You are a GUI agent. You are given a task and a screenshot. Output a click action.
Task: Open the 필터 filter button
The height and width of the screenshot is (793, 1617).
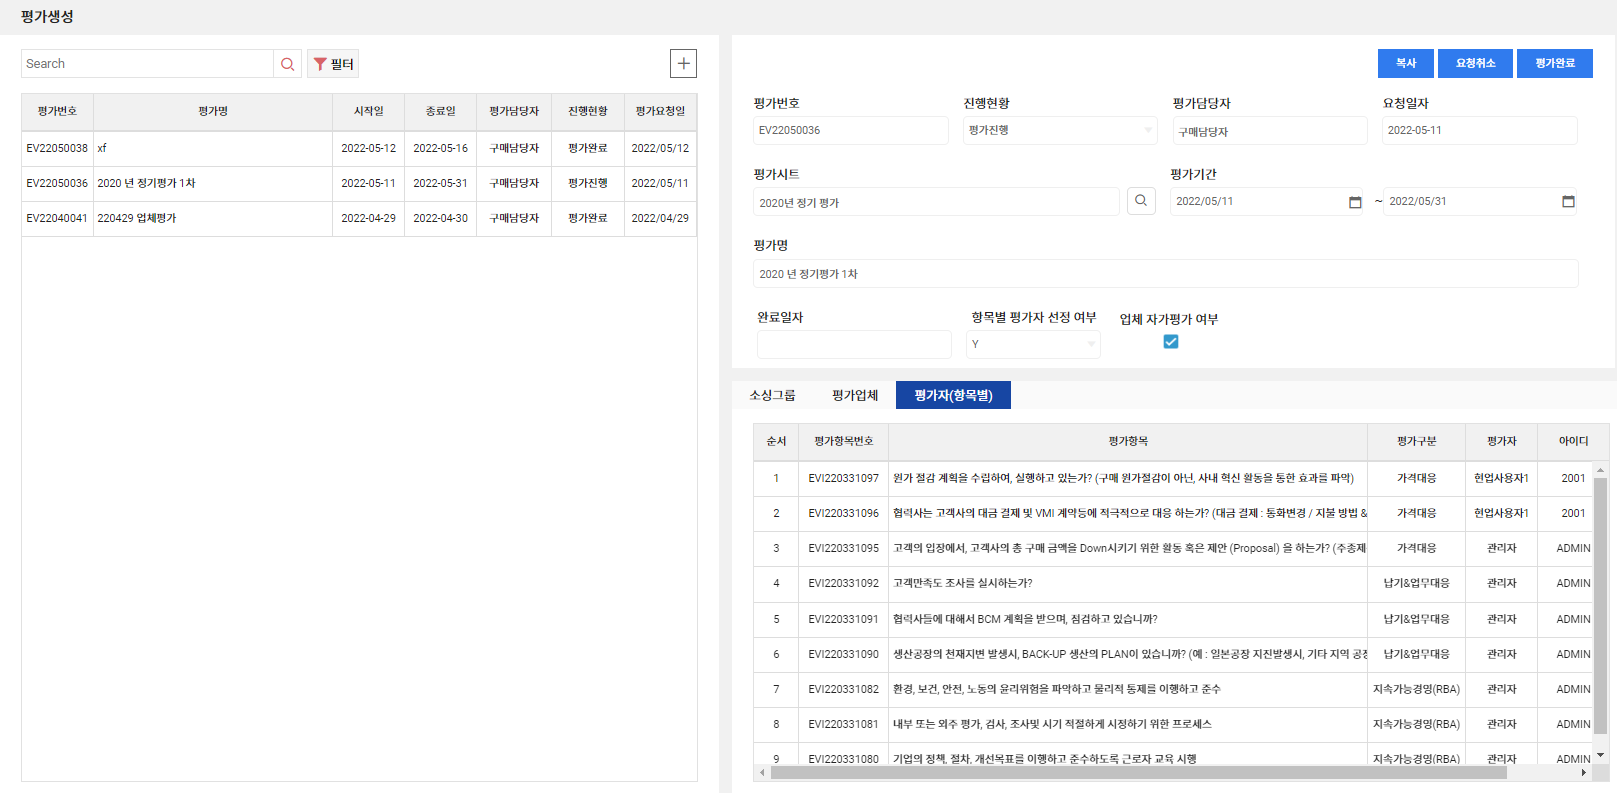(333, 64)
